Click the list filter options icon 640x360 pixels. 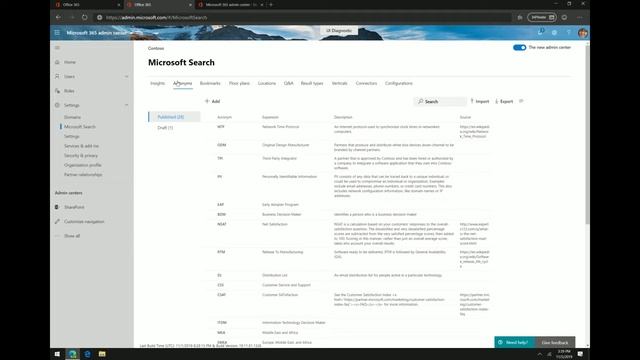521,101
